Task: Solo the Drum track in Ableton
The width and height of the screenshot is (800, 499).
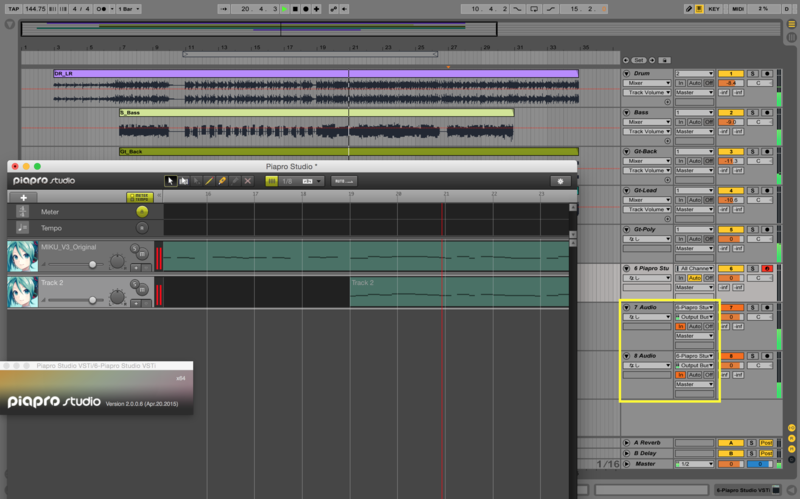Action: (753, 73)
